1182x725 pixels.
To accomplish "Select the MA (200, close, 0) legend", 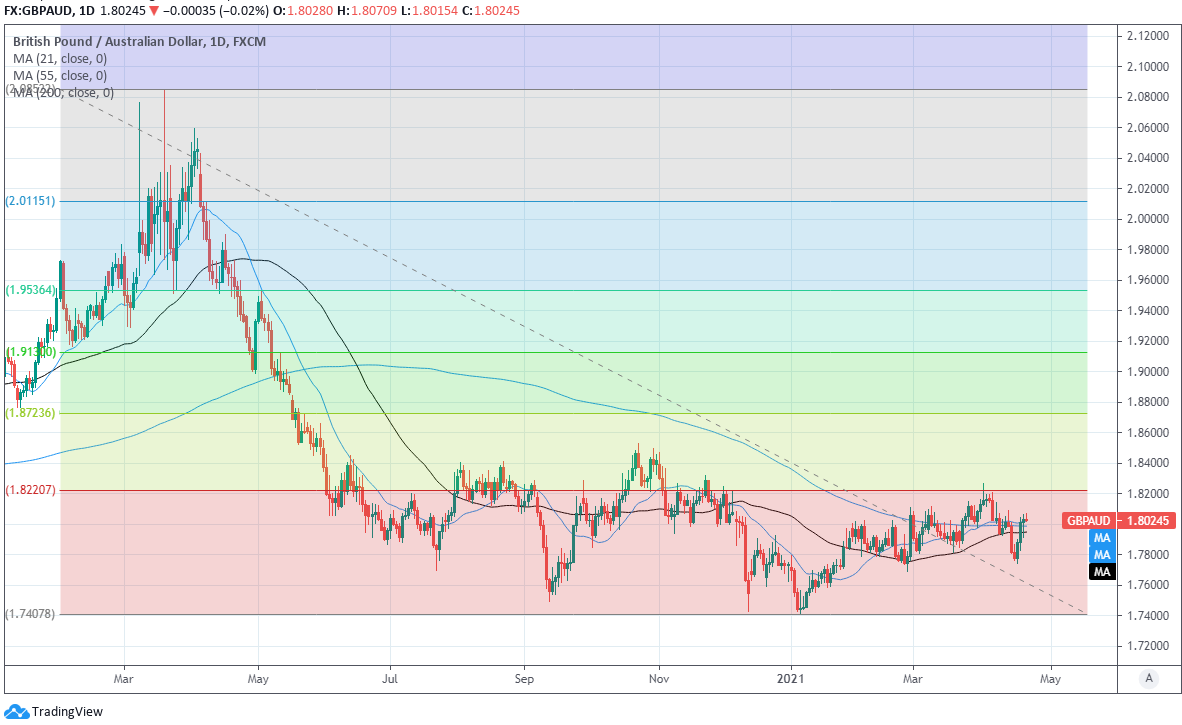I will click(64, 93).
